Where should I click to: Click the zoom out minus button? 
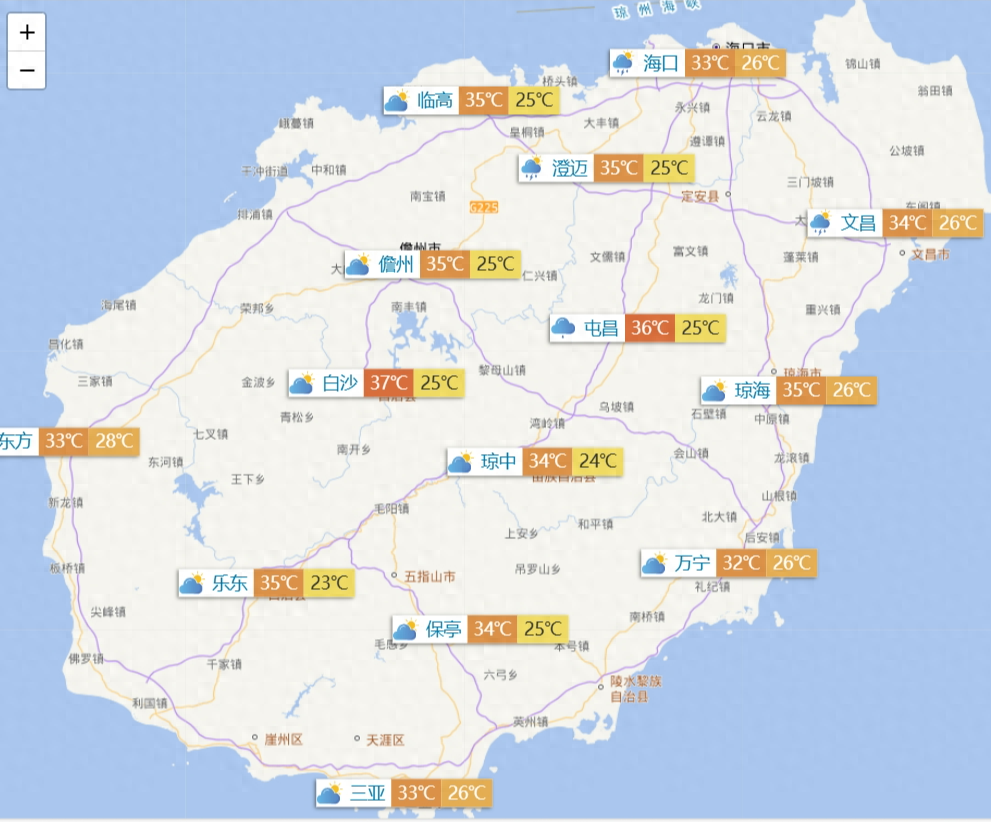coord(27,70)
